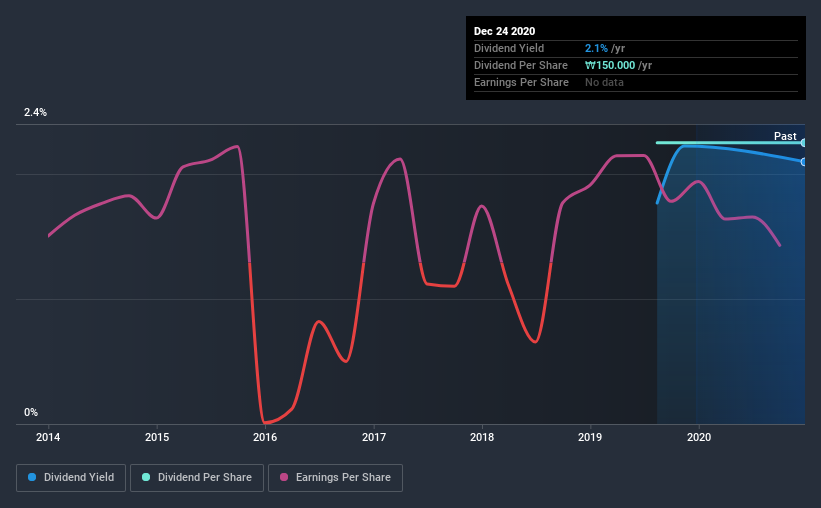This screenshot has width=821, height=508.
Task: Toggle the Earnings Per Share legend item
Action: click(336, 478)
